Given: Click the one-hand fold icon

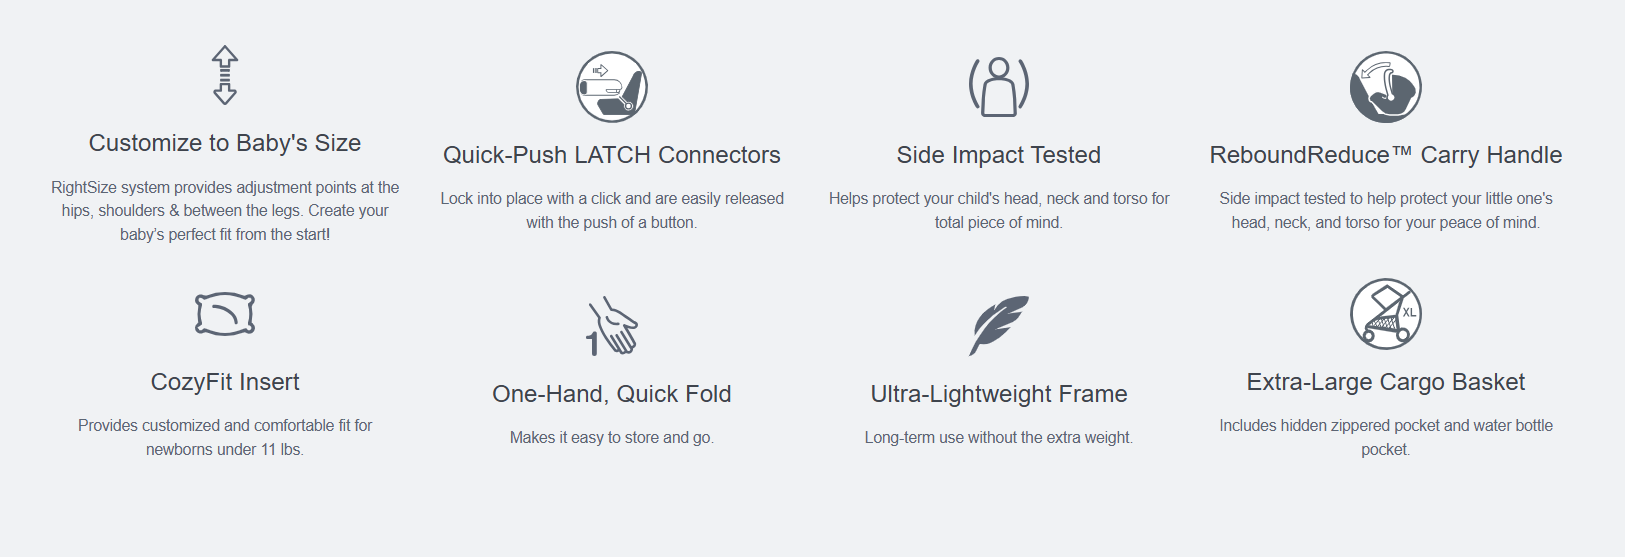Looking at the screenshot, I should pos(612,326).
